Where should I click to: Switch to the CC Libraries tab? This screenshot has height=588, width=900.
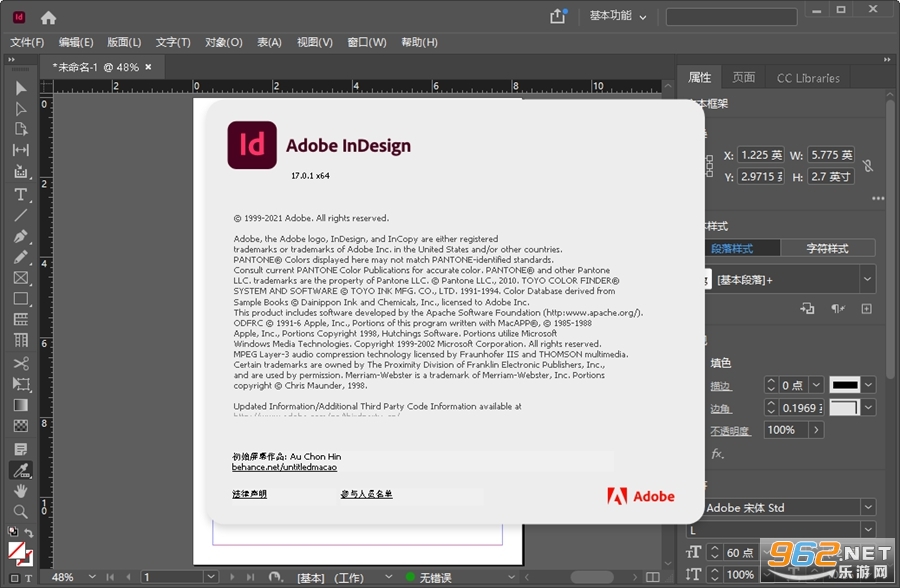[808, 78]
